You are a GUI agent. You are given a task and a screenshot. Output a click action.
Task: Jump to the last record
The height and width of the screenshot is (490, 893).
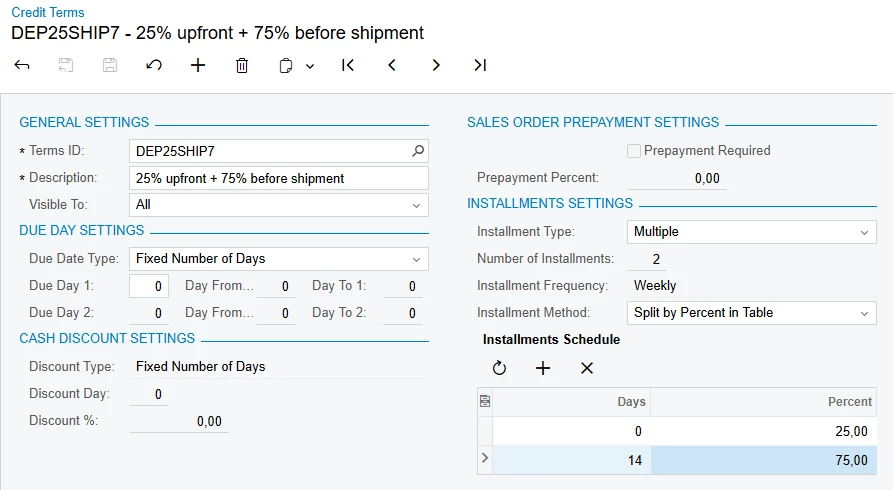coord(480,65)
